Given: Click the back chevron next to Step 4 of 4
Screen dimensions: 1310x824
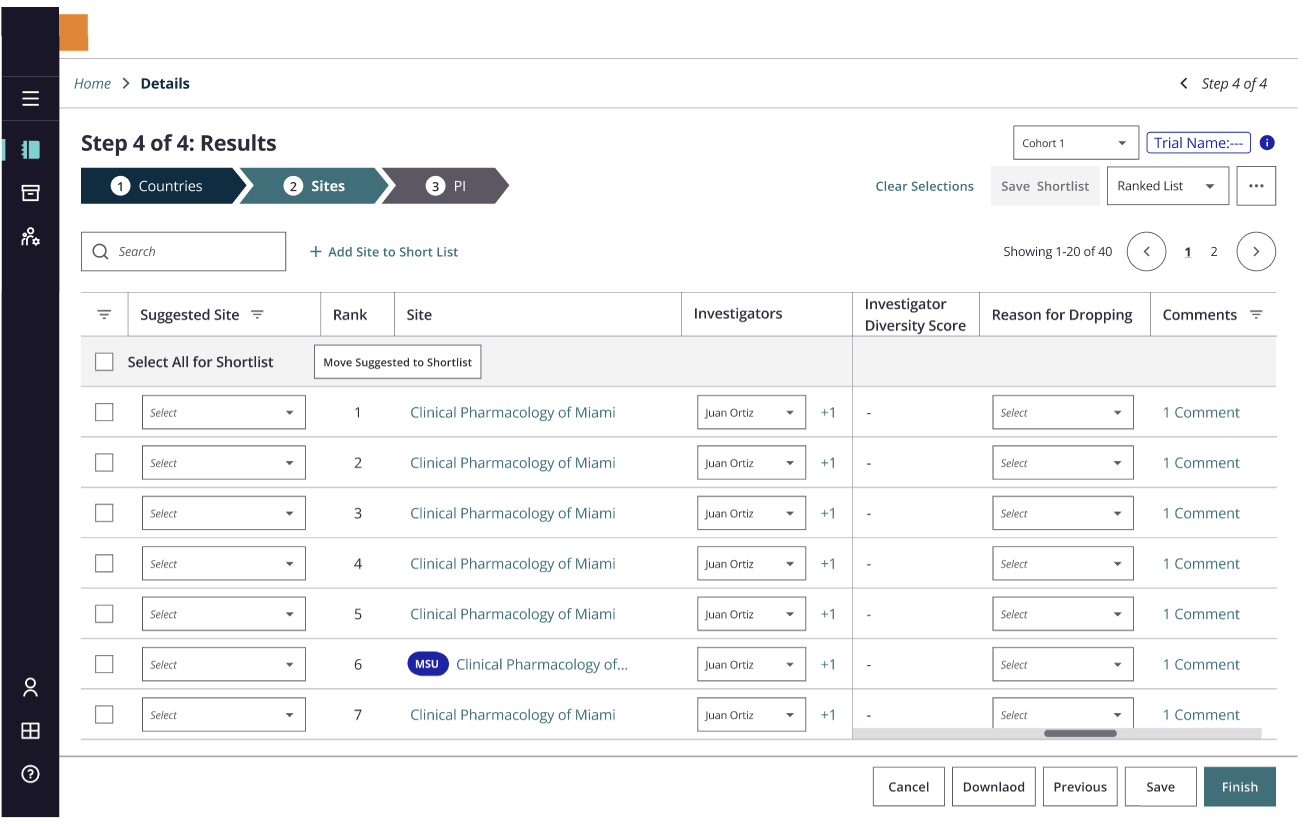Looking at the screenshot, I should 1184,84.
